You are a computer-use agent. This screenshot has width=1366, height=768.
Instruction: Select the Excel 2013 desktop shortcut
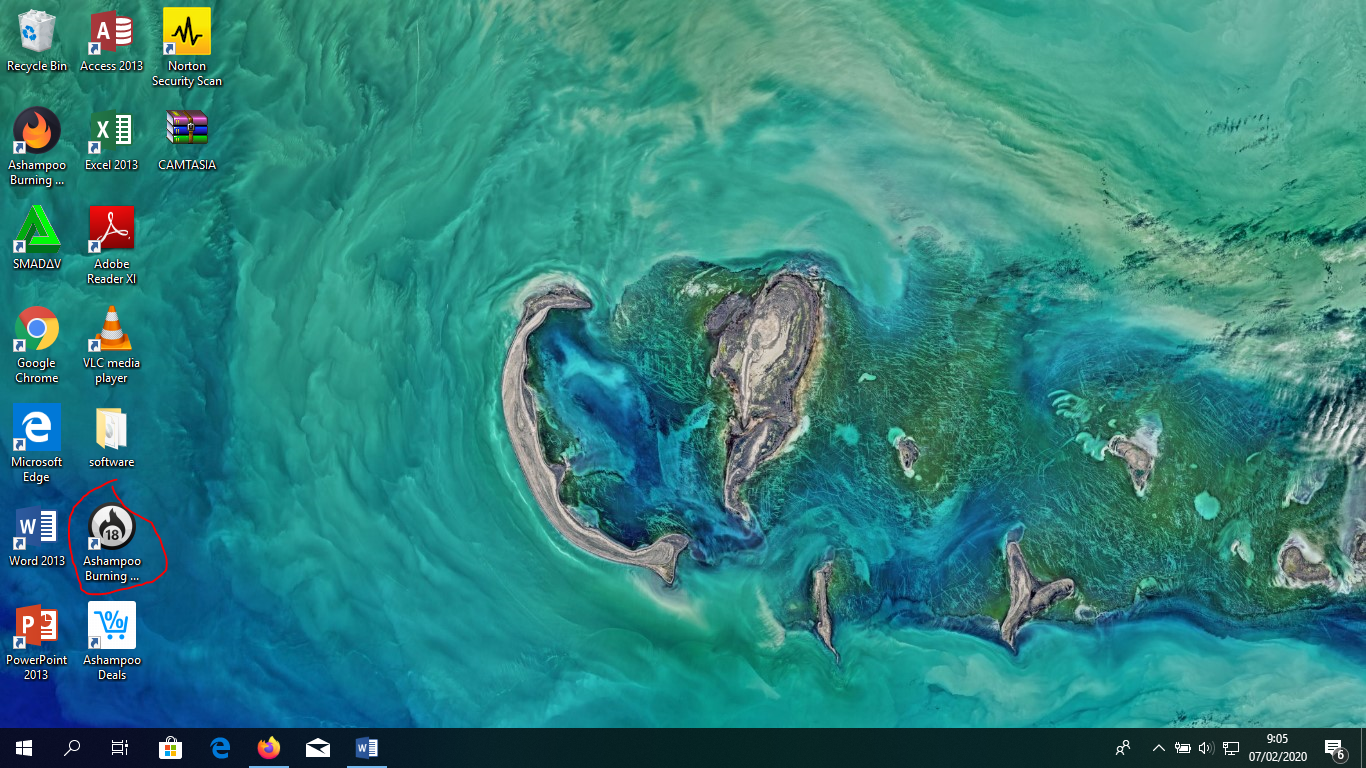coord(111,140)
